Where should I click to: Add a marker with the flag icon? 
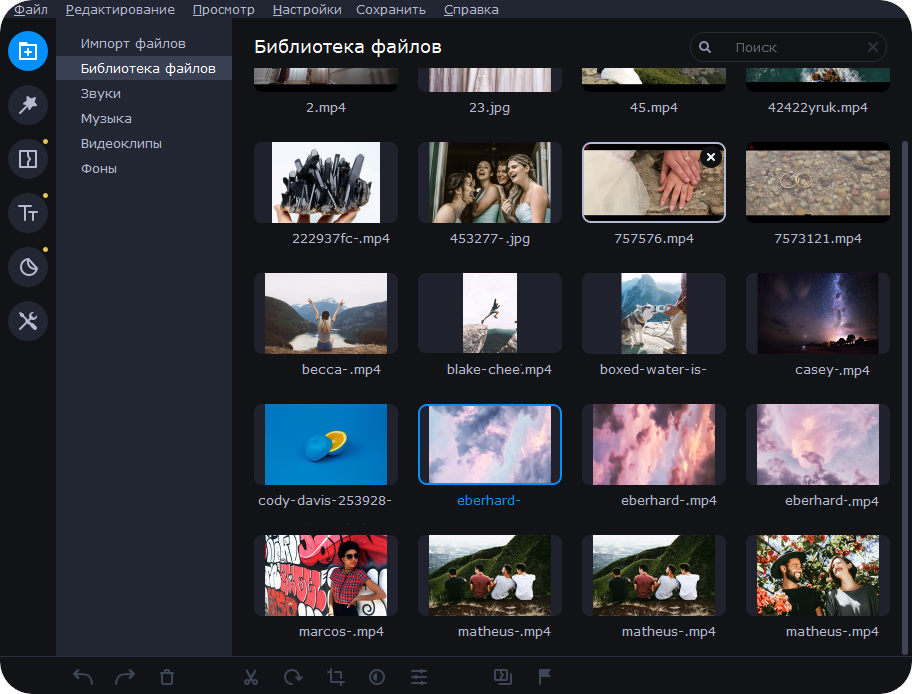(x=544, y=677)
